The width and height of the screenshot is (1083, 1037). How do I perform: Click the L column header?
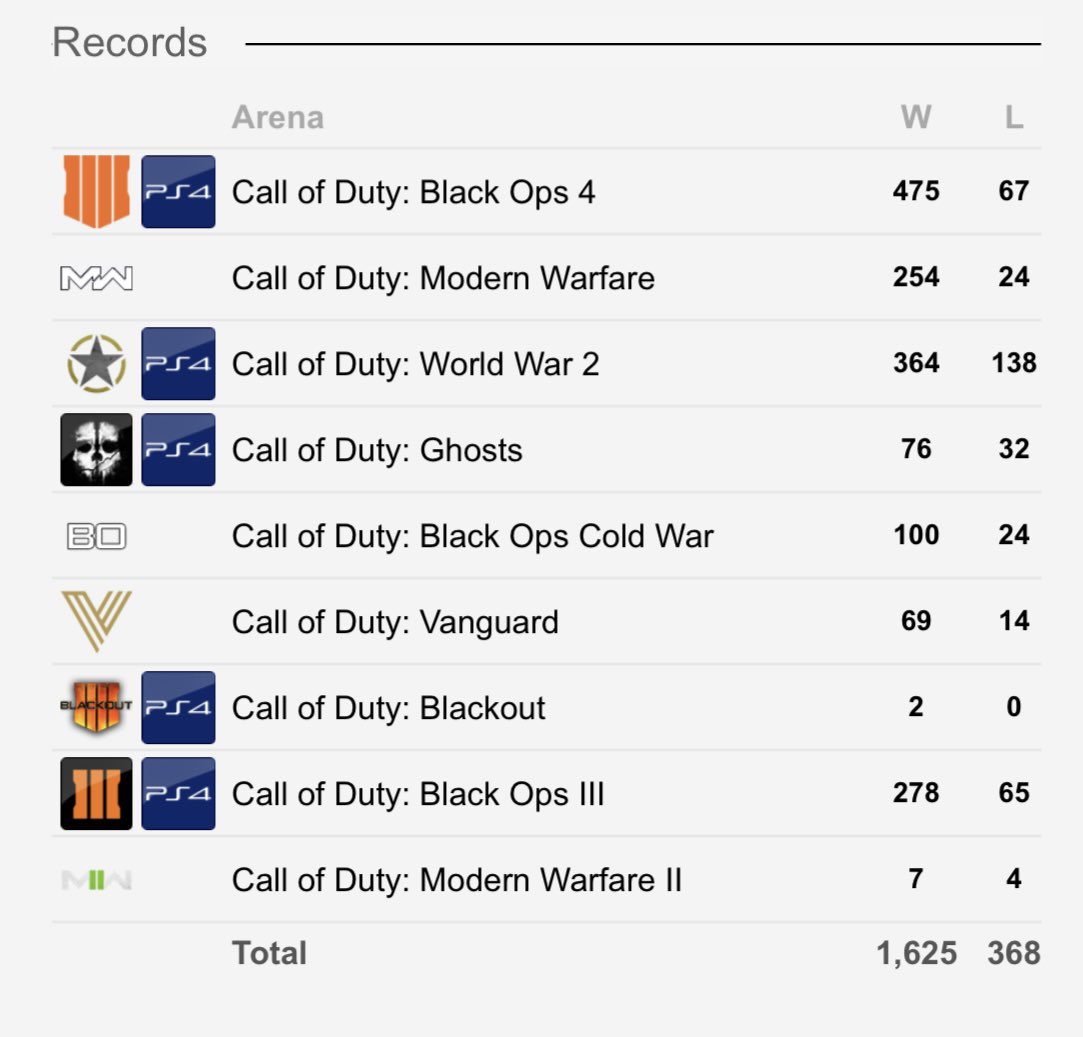1013,117
